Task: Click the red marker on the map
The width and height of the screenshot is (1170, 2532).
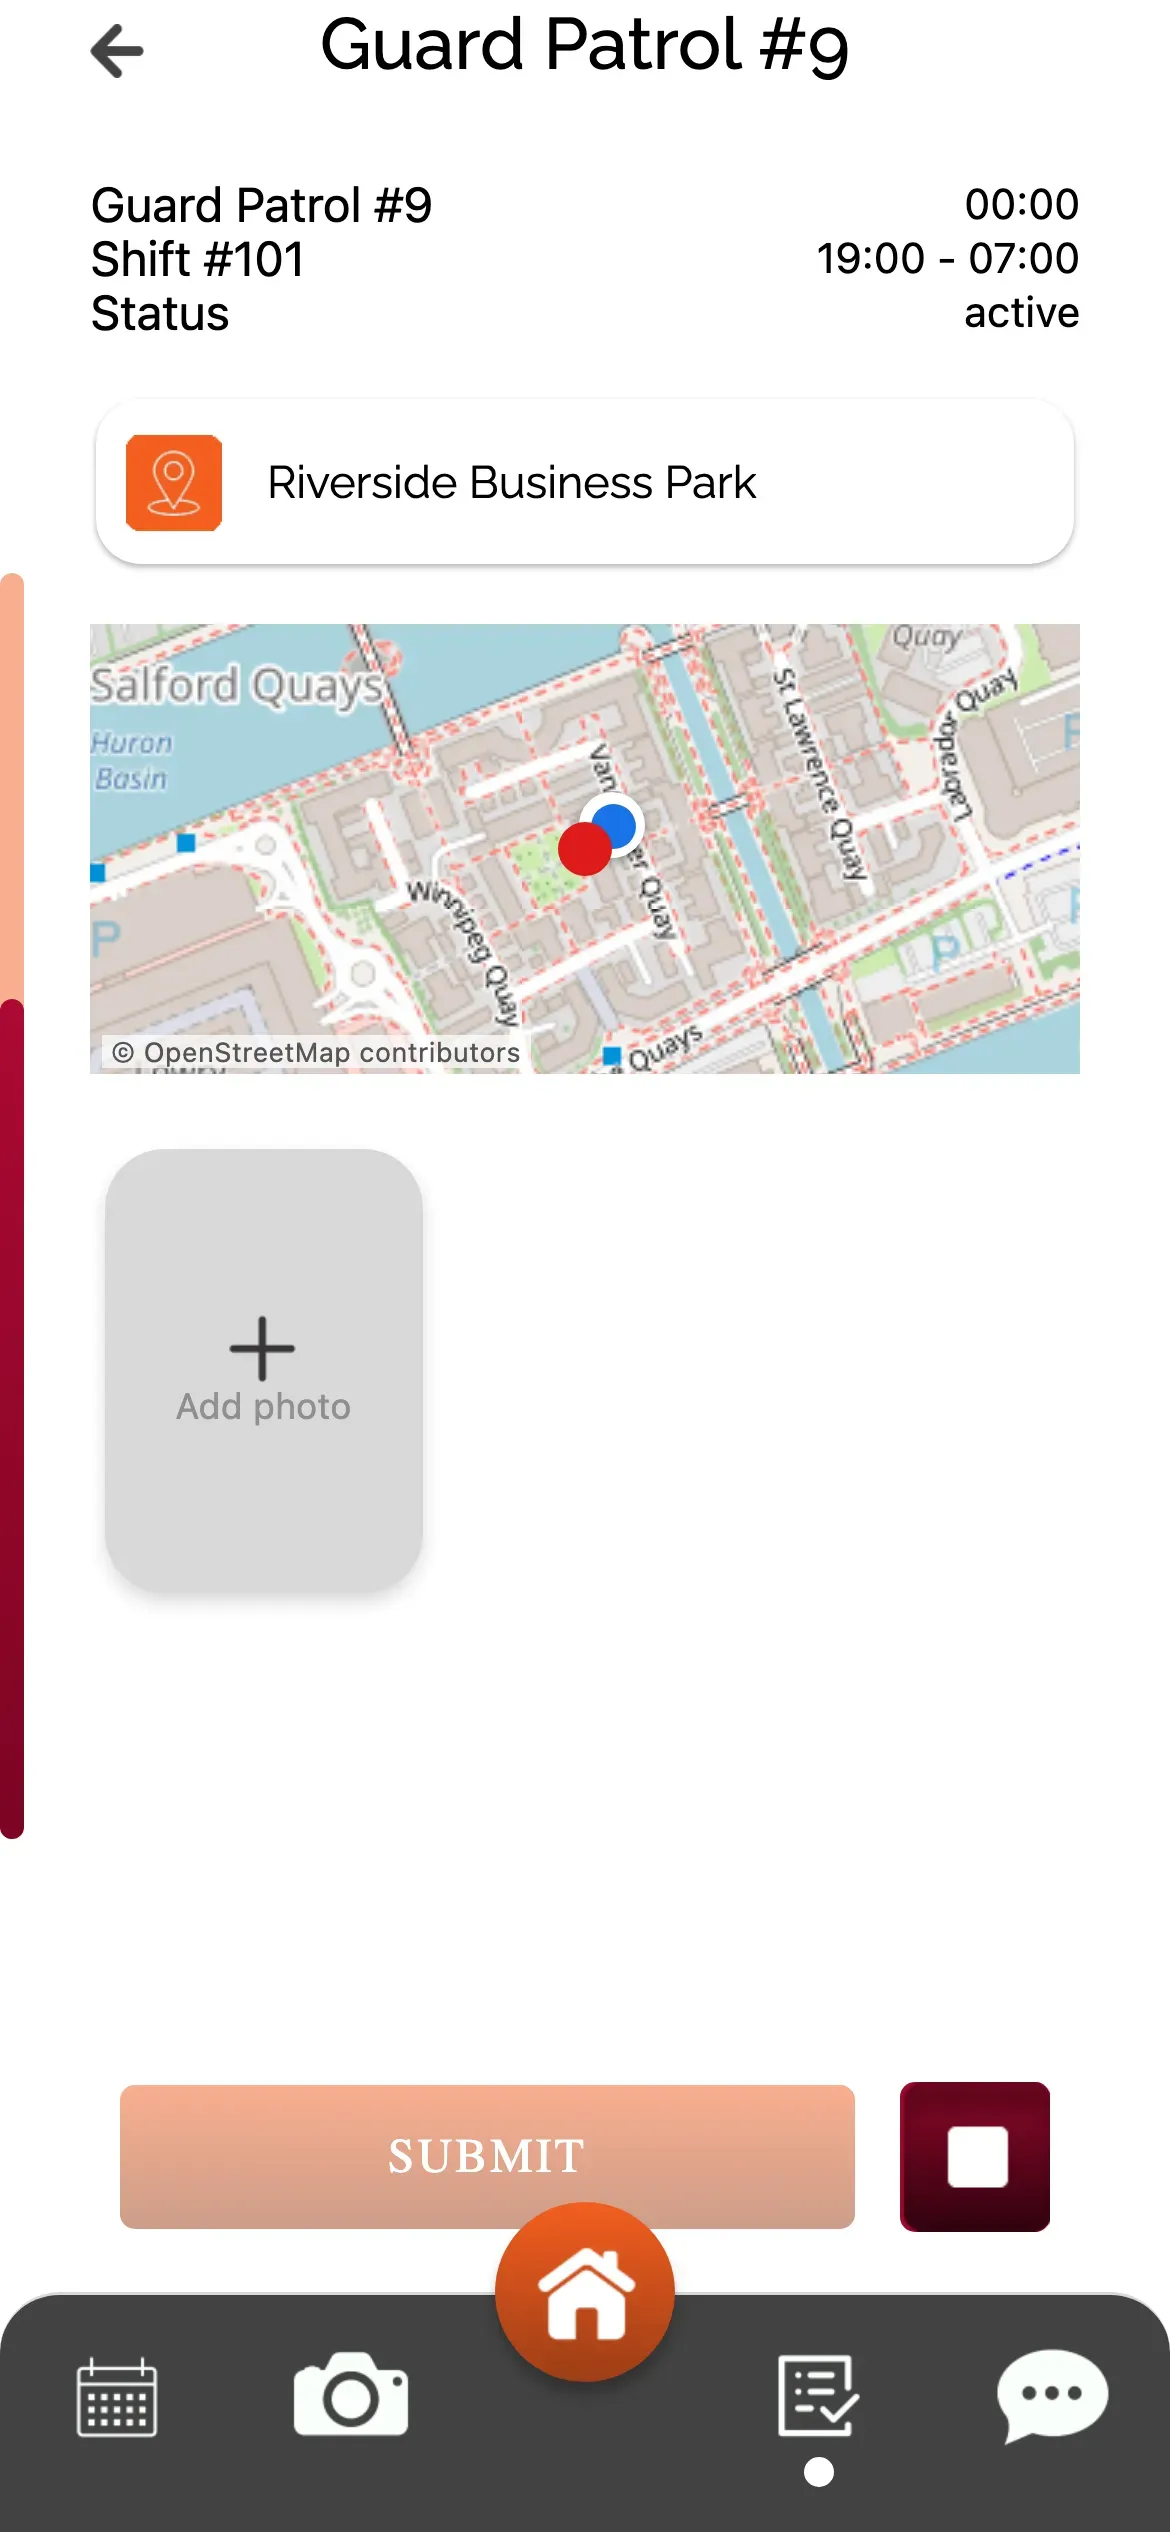Action: tap(584, 849)
